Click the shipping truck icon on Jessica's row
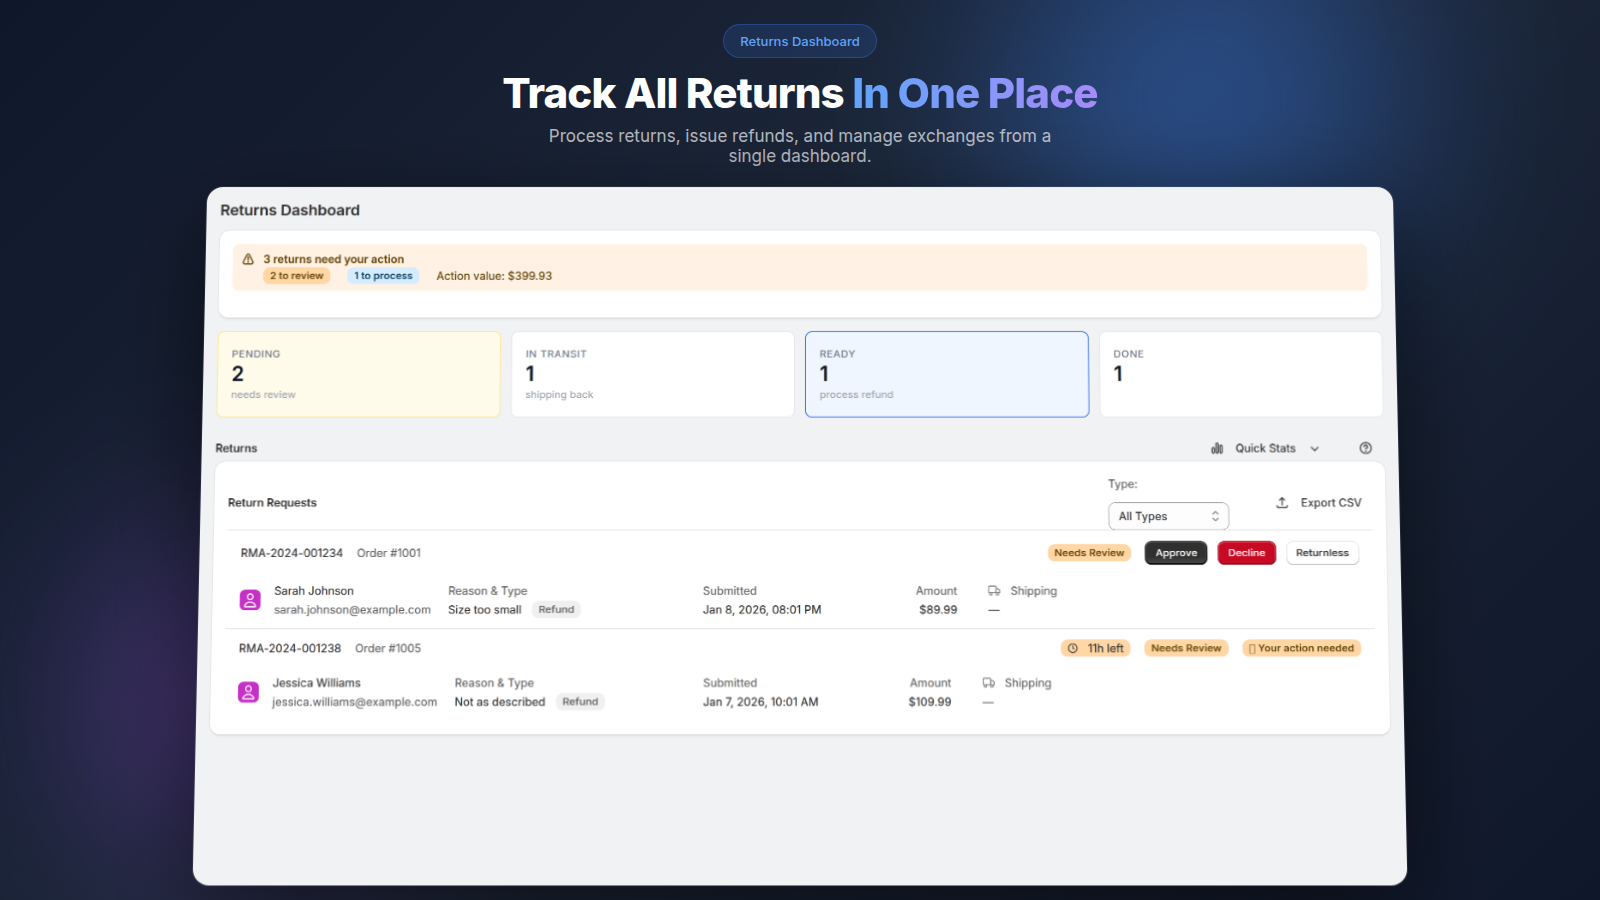Viewport: 1600px width, 900px height. (x=987, y=683)
